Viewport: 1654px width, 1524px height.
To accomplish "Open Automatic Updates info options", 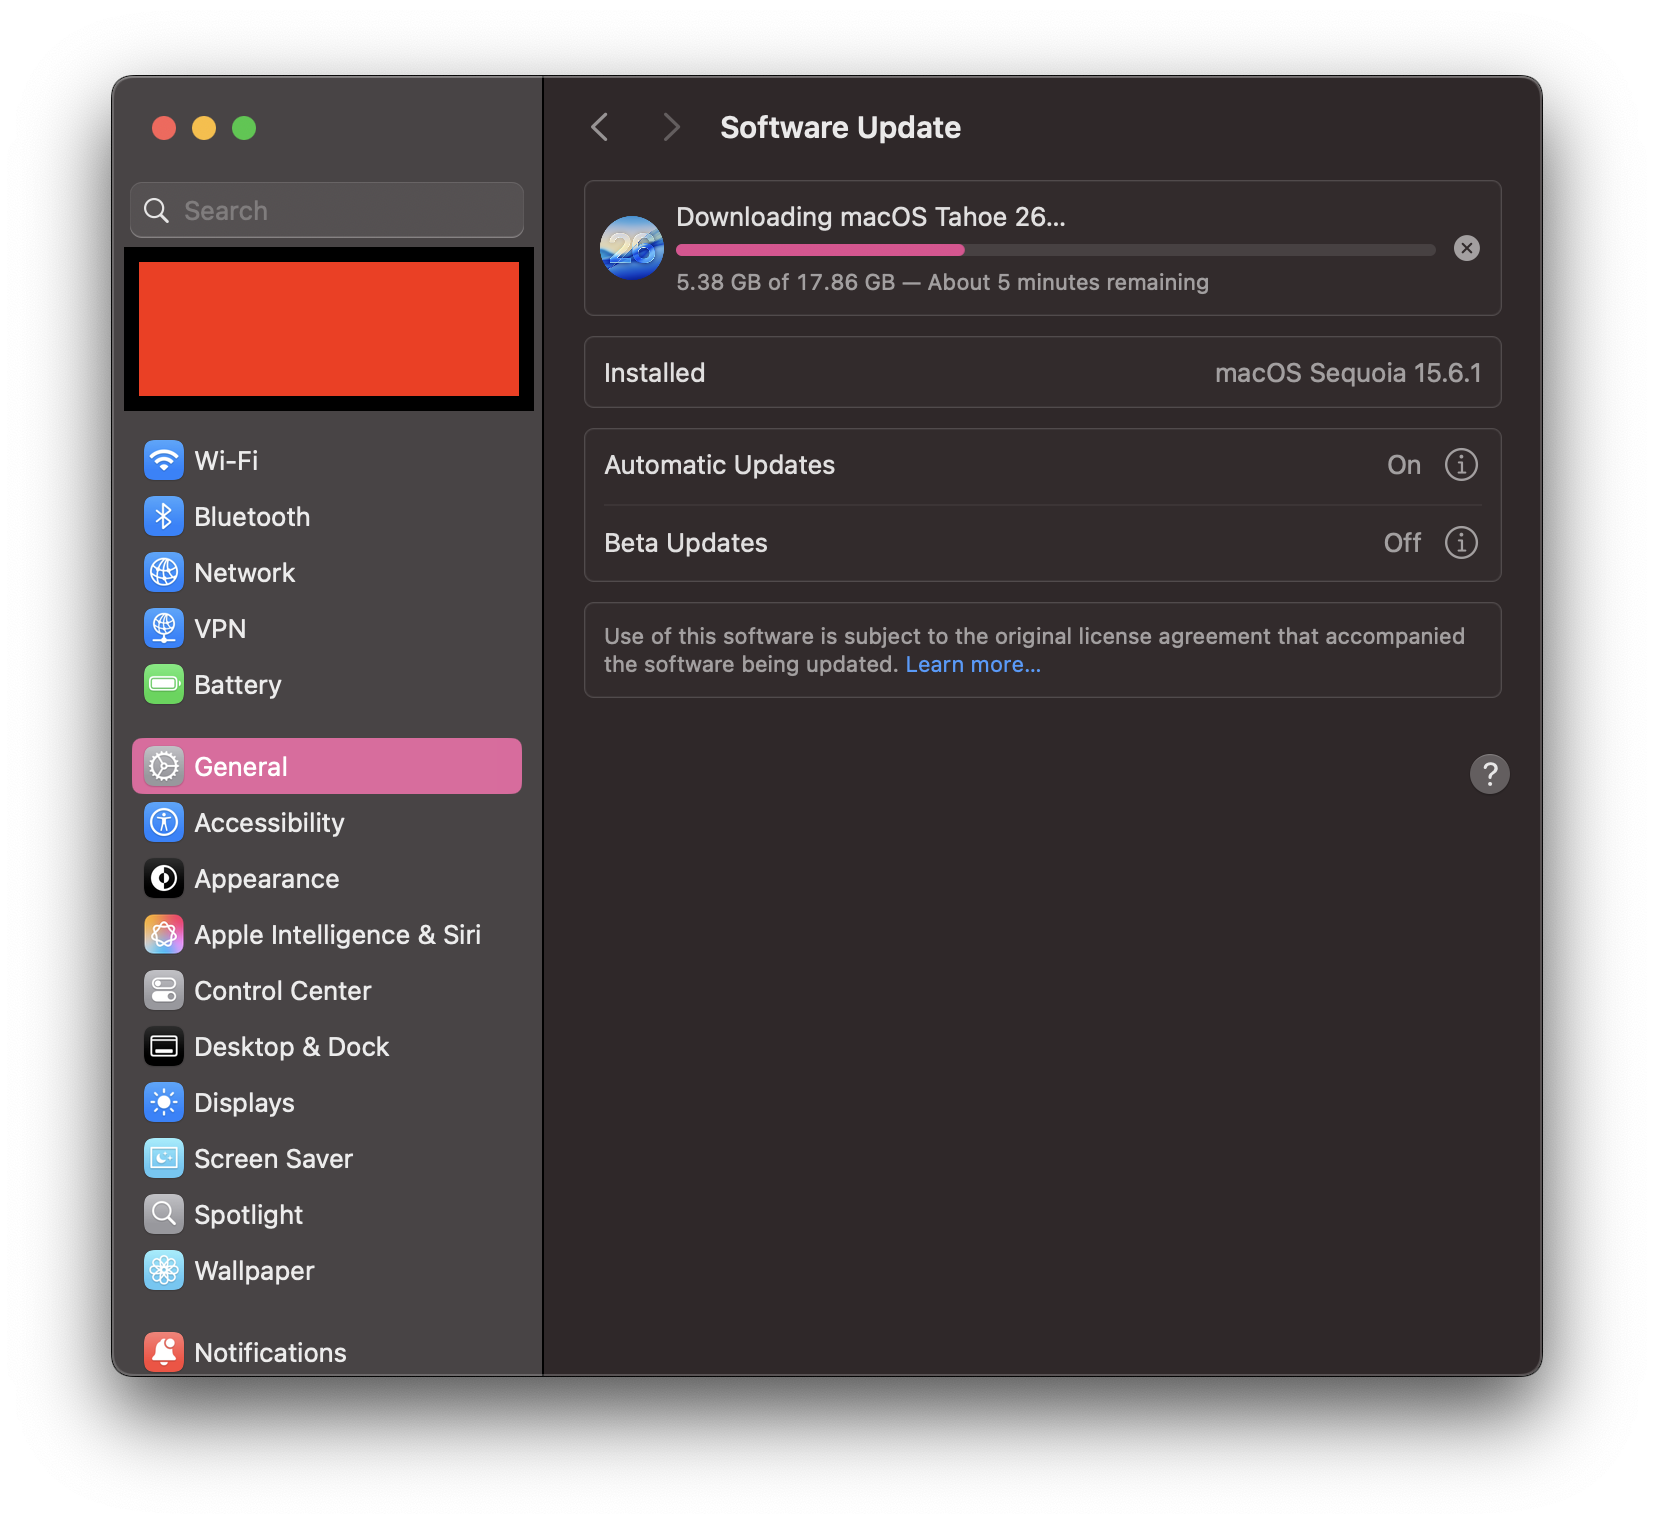I will coord(1461,465).
